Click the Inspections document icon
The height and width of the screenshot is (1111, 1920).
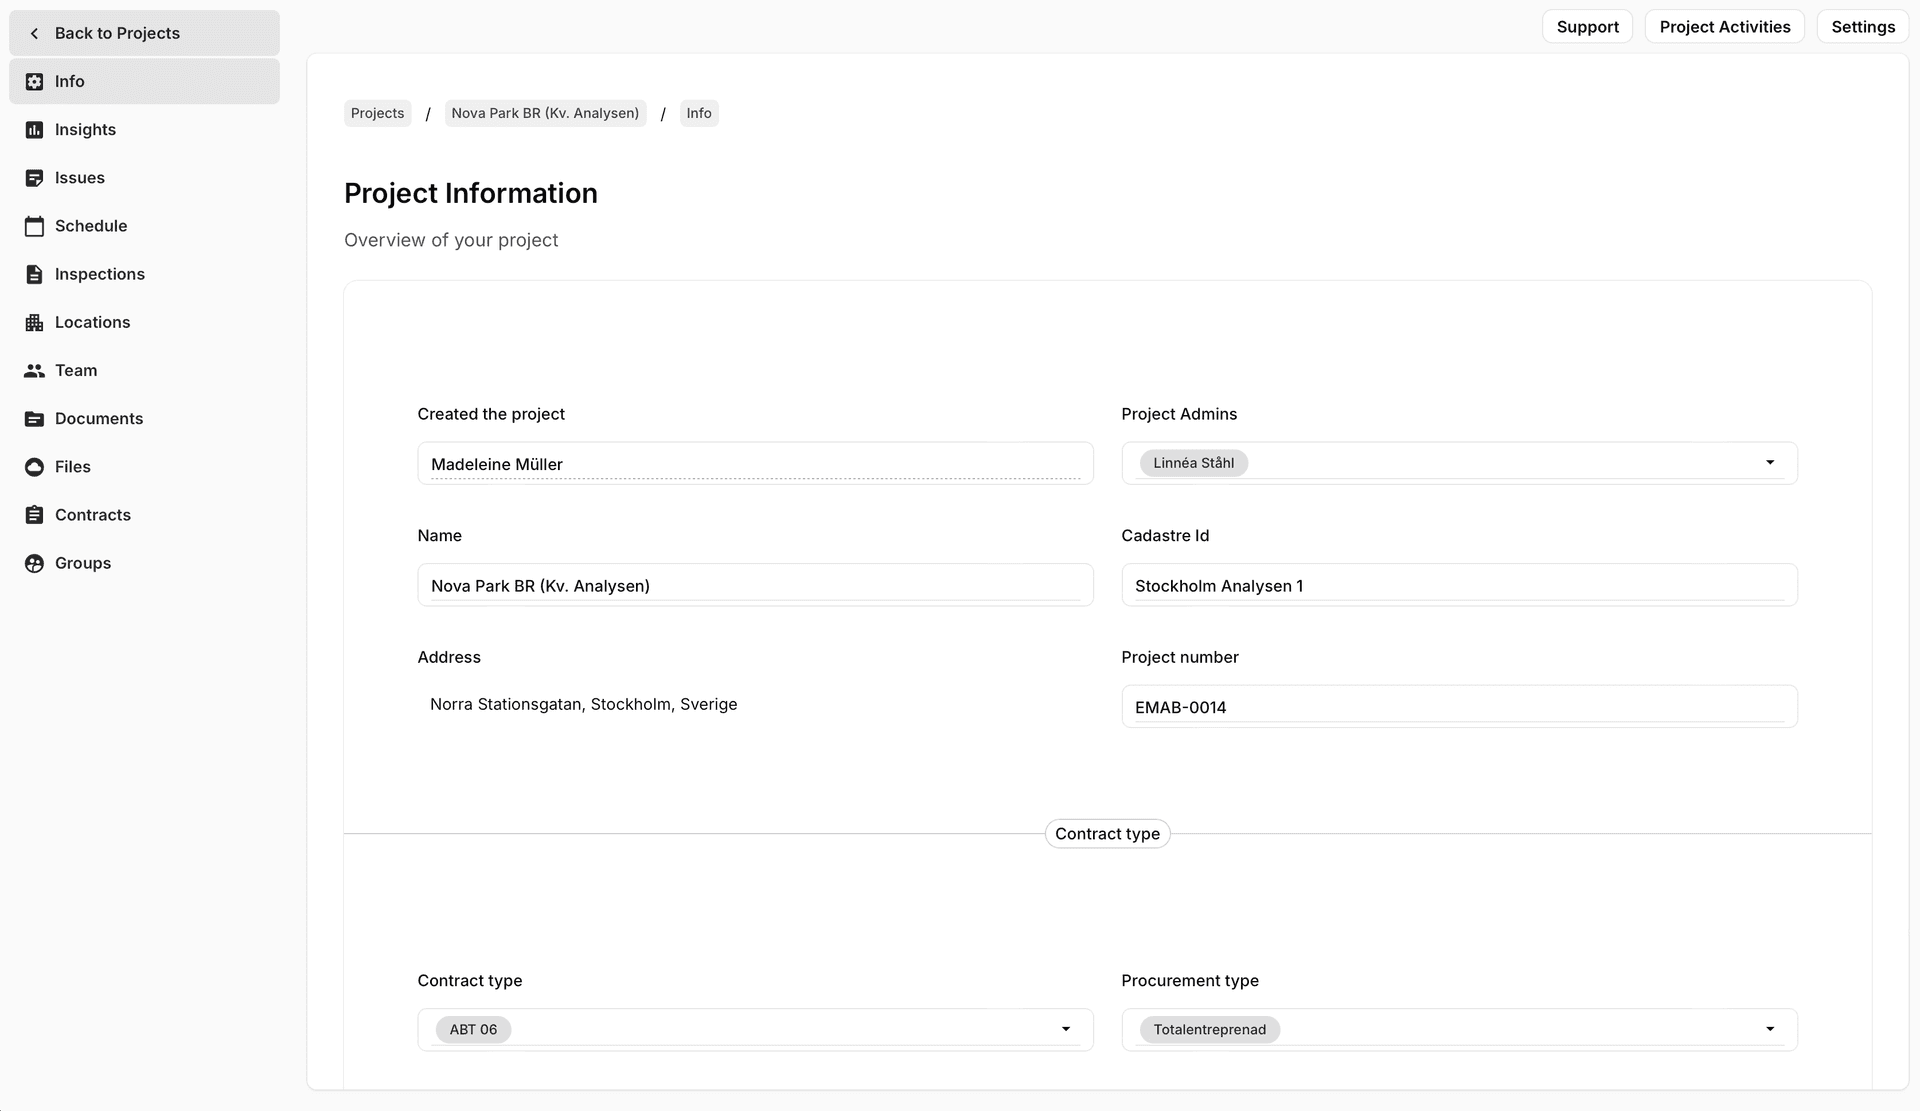34,274
